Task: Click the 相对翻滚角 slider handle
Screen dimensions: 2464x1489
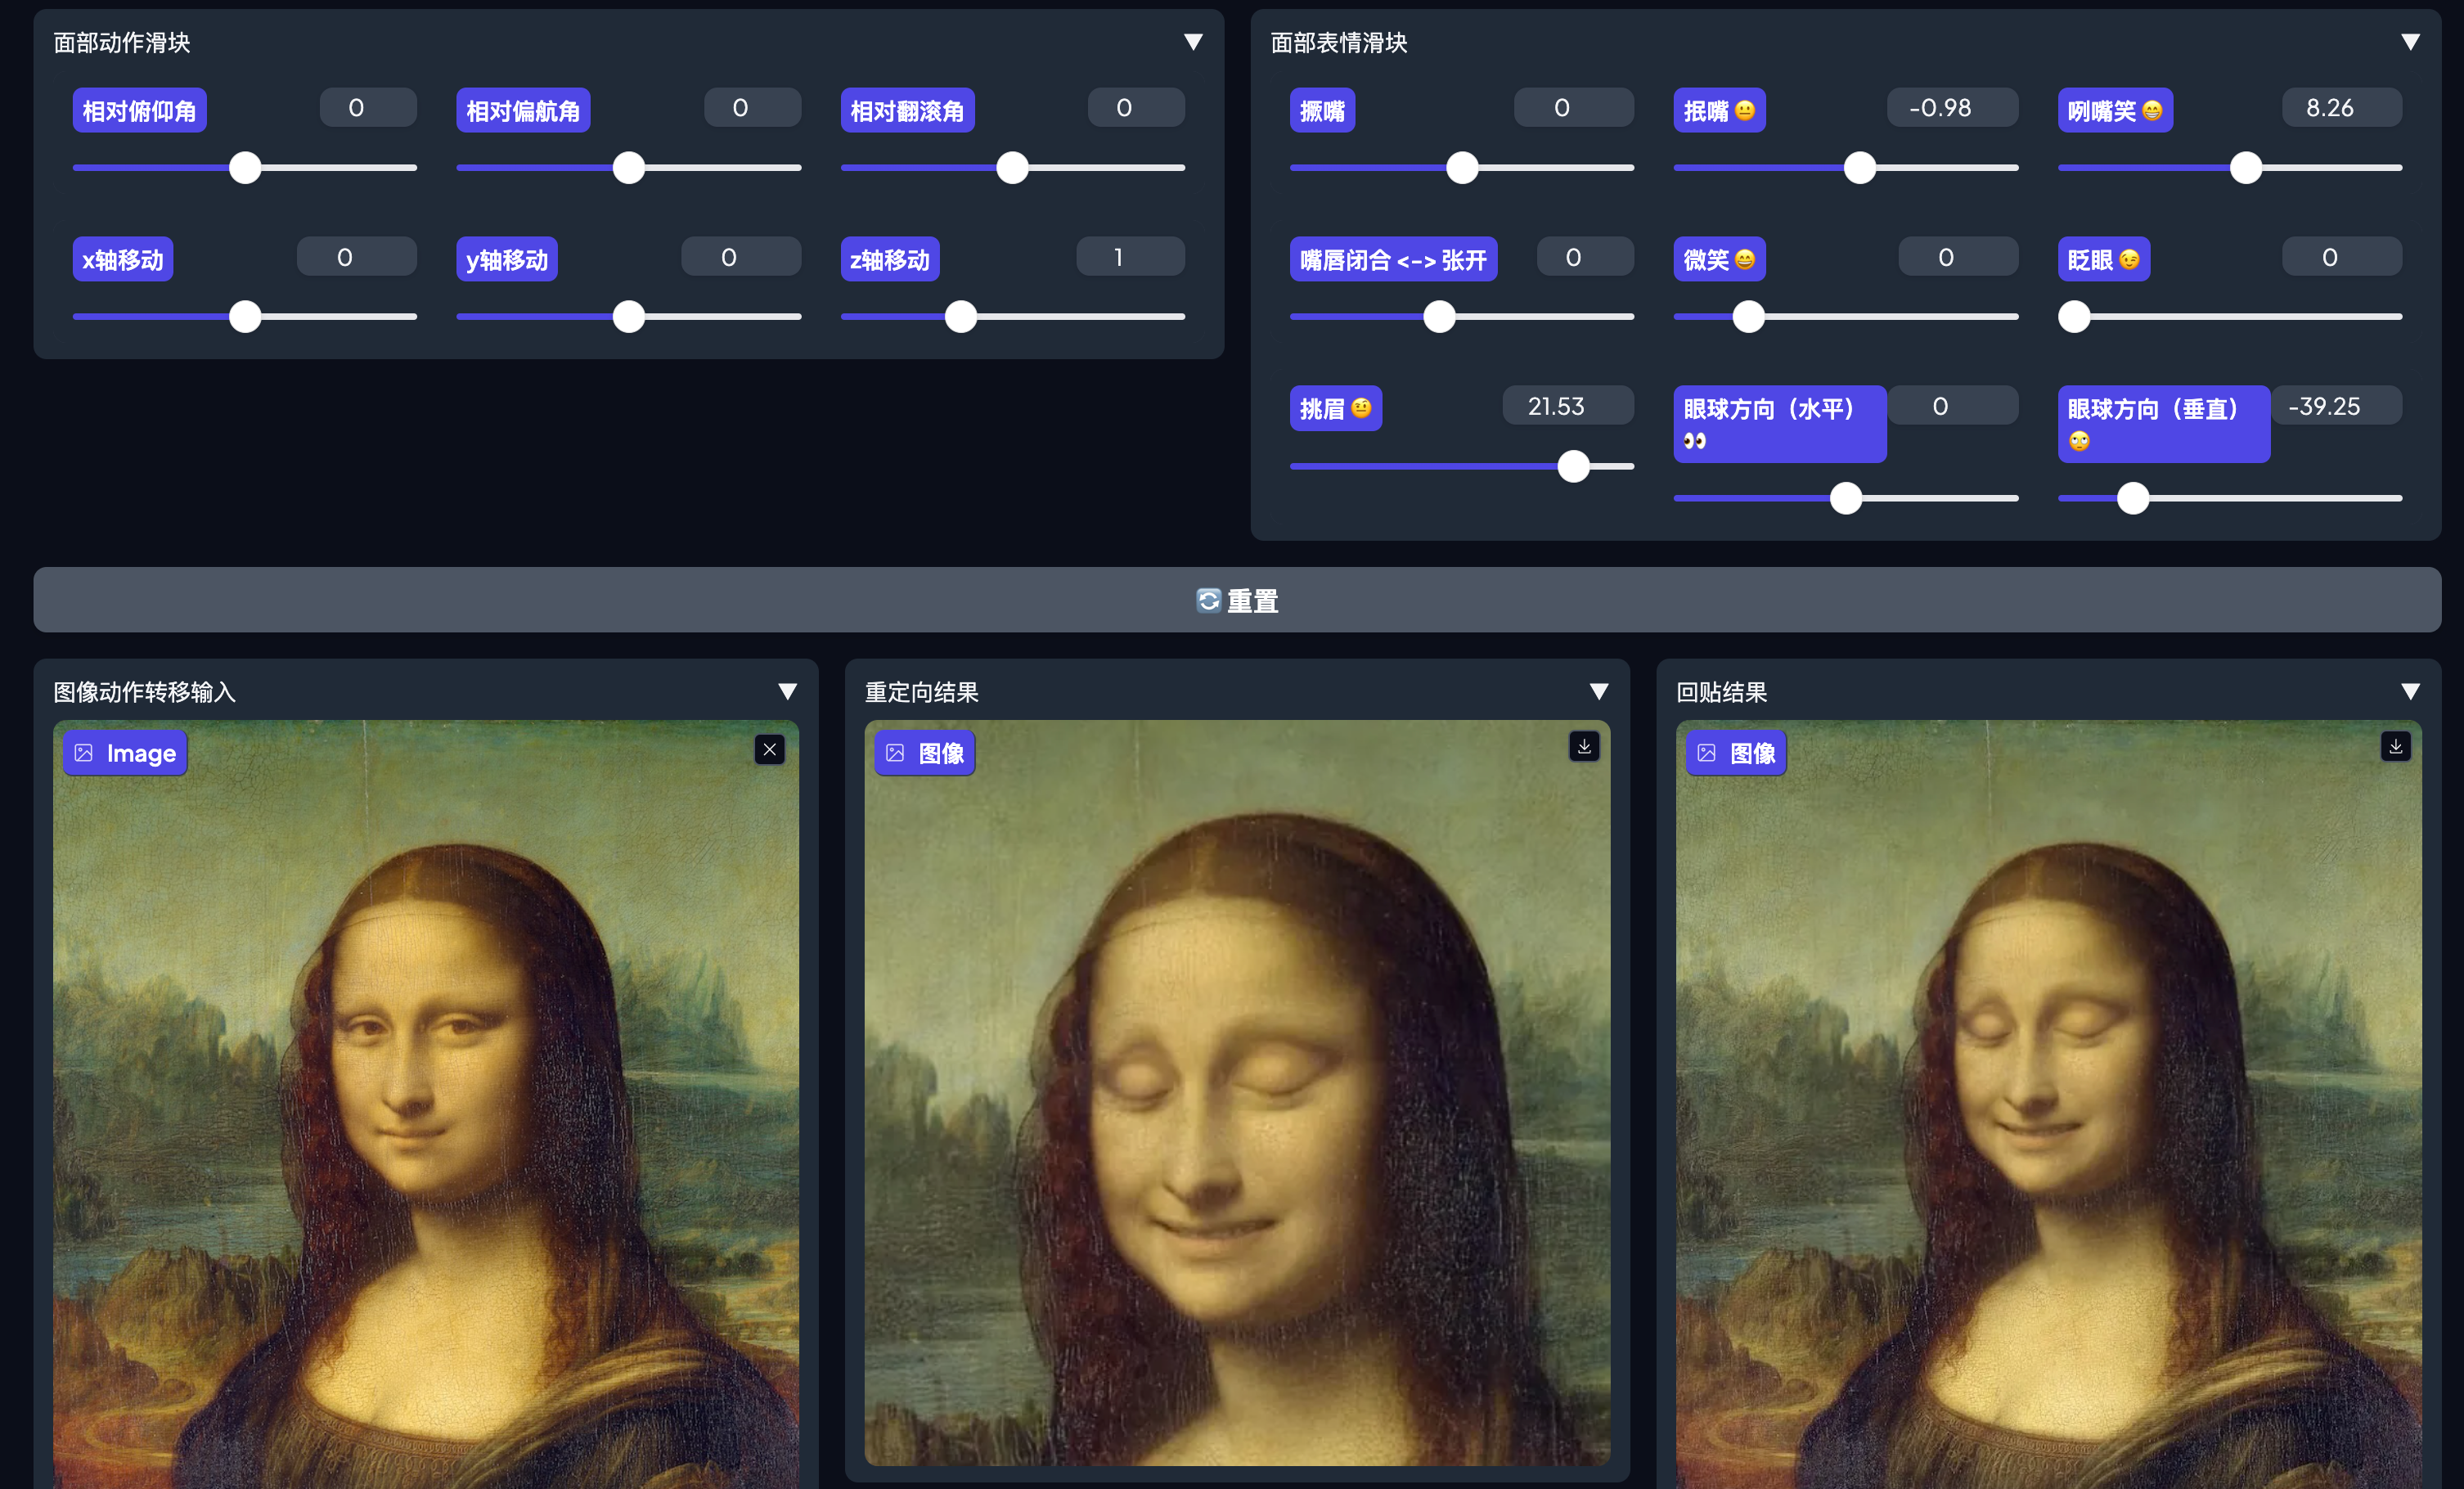Action: coord(1012,167)
